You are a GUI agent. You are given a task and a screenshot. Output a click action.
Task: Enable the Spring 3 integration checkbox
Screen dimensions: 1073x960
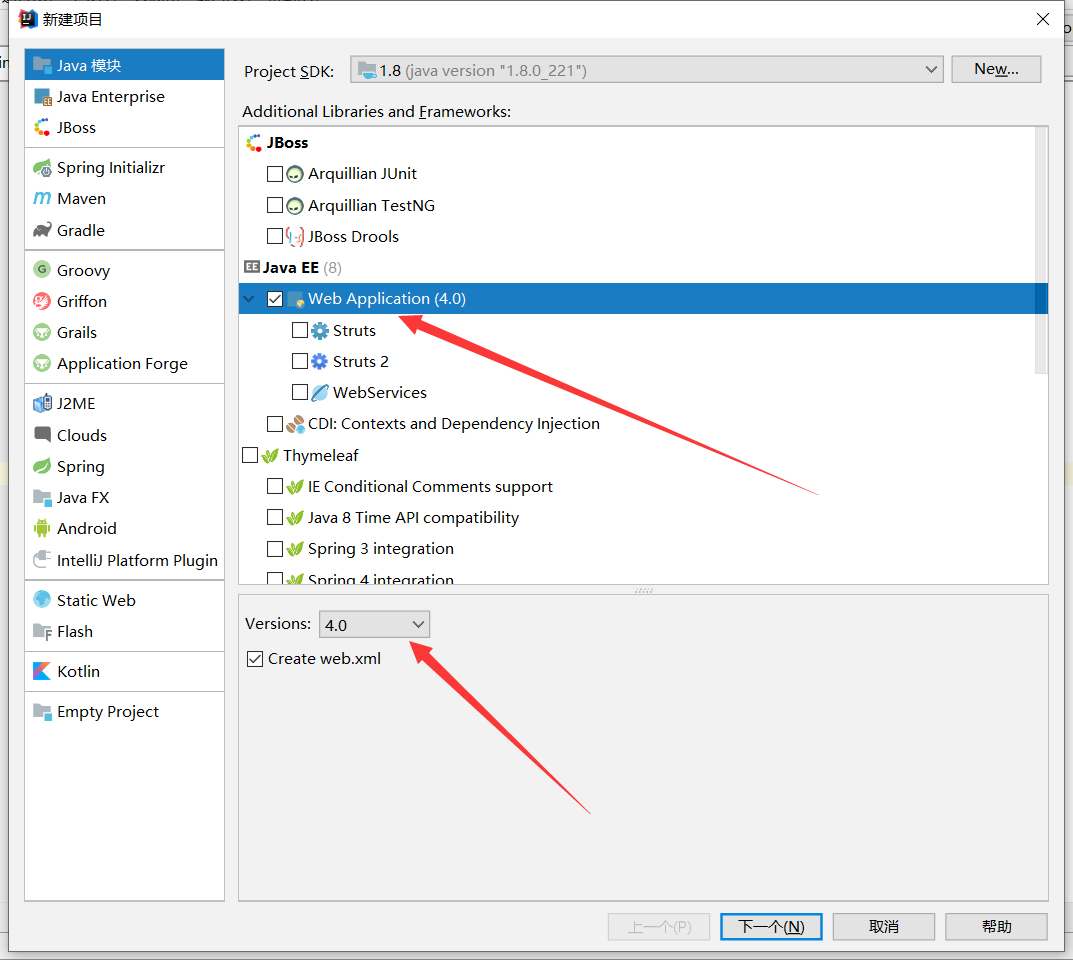[275, 548]
